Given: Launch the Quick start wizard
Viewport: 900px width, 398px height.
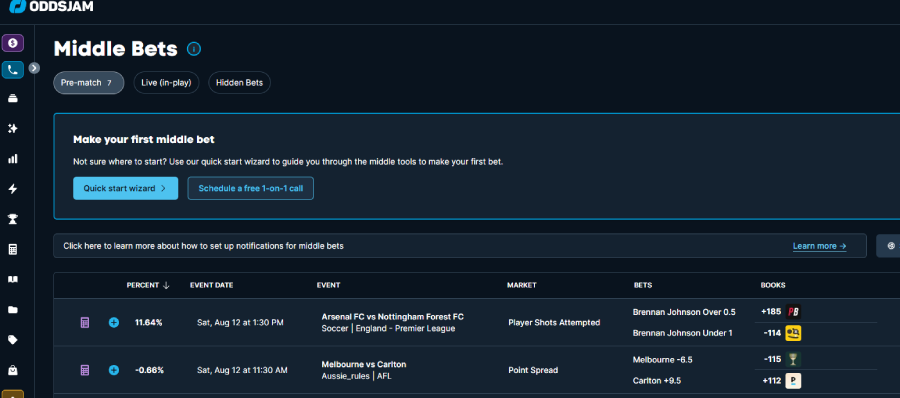Looking at the screenshot, I should tap(126, 188).
